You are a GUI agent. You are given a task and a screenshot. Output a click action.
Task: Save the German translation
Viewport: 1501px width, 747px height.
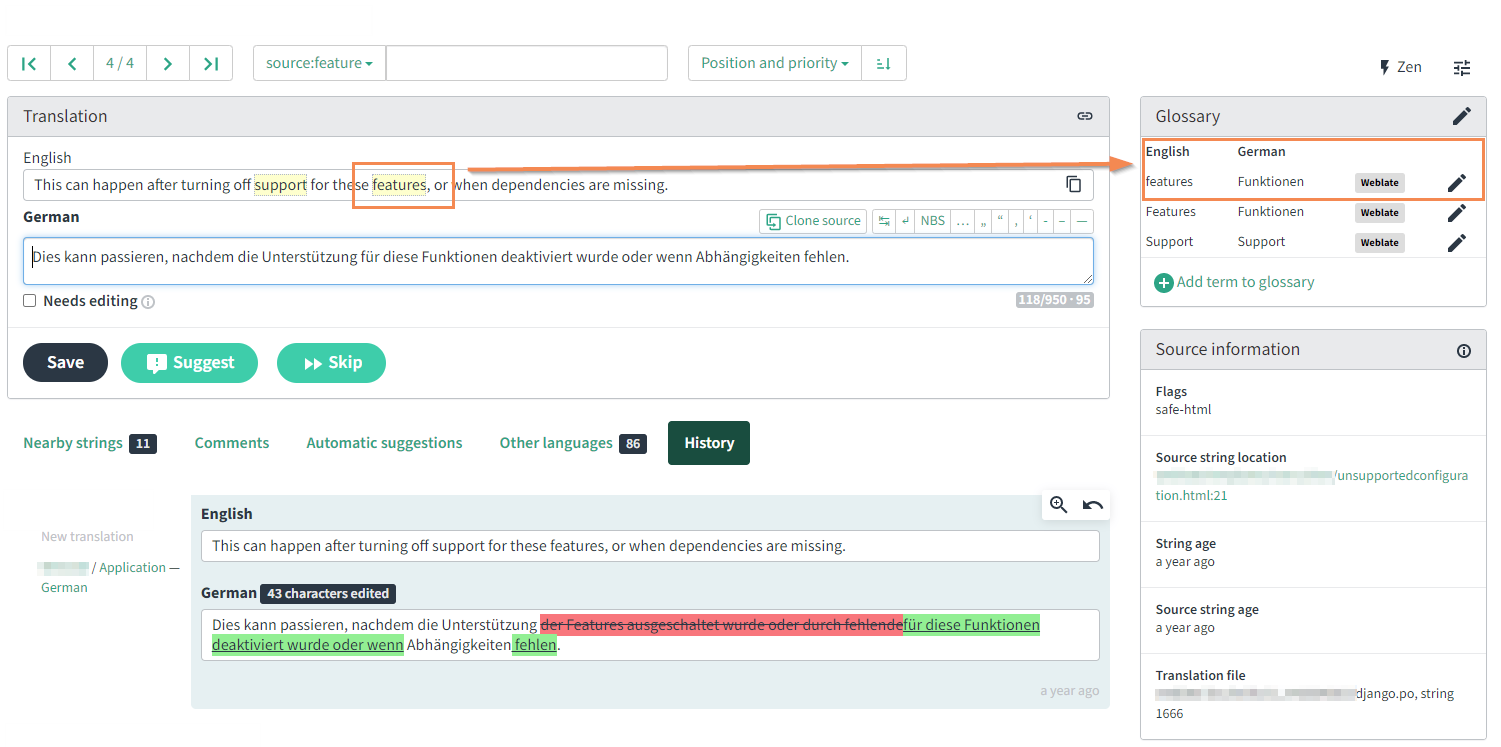click(65, 363)
